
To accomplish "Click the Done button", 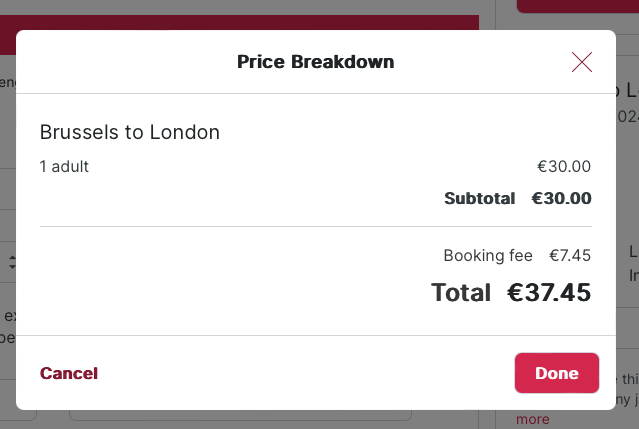I will pos(557,373).
